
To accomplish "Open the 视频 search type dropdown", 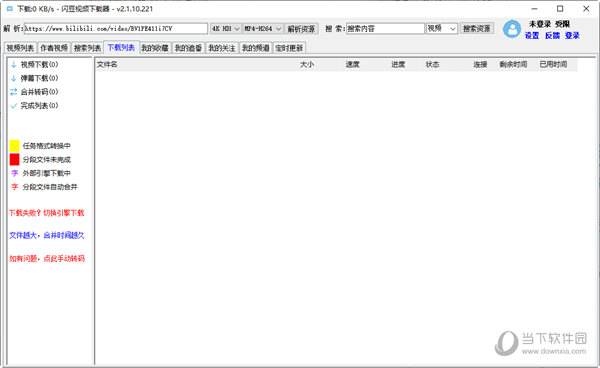I will (x=442, y=28).
